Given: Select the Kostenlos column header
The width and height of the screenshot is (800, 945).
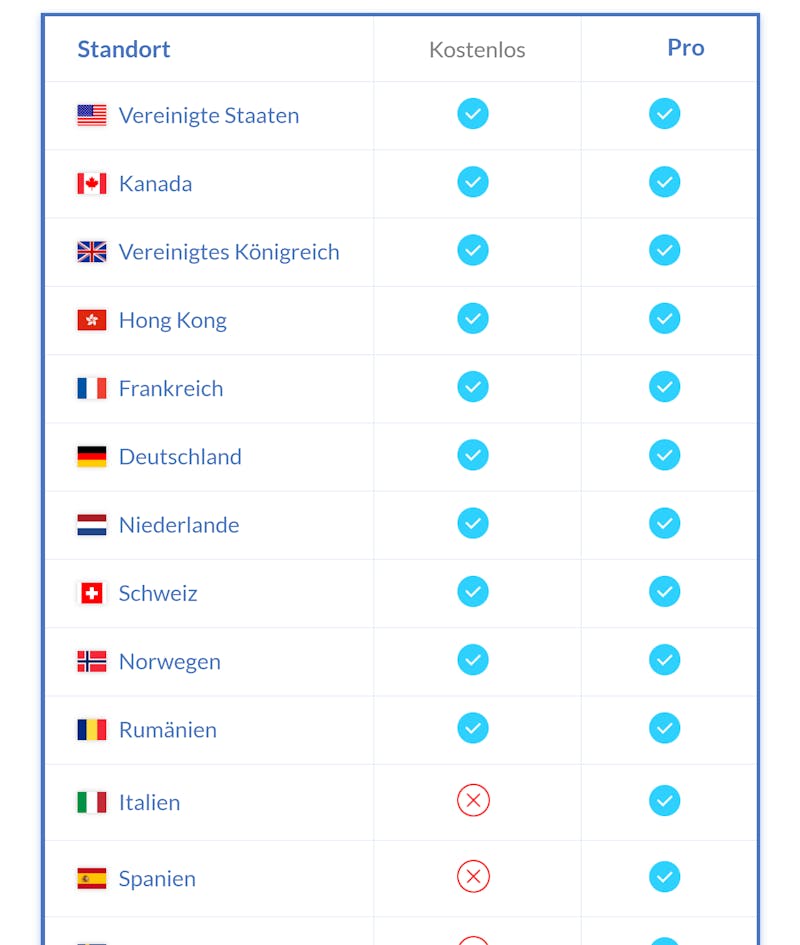Looking at the screenshot, I should [x=477, y=49].
